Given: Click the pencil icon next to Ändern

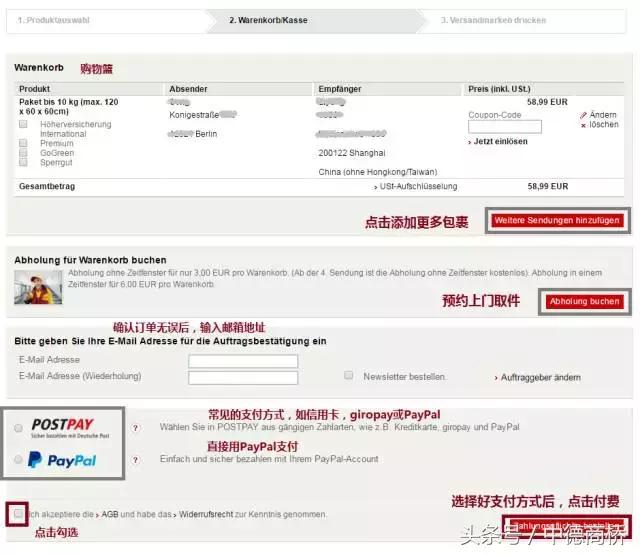Looking at the screenshot, I should [x=583, y=115].
